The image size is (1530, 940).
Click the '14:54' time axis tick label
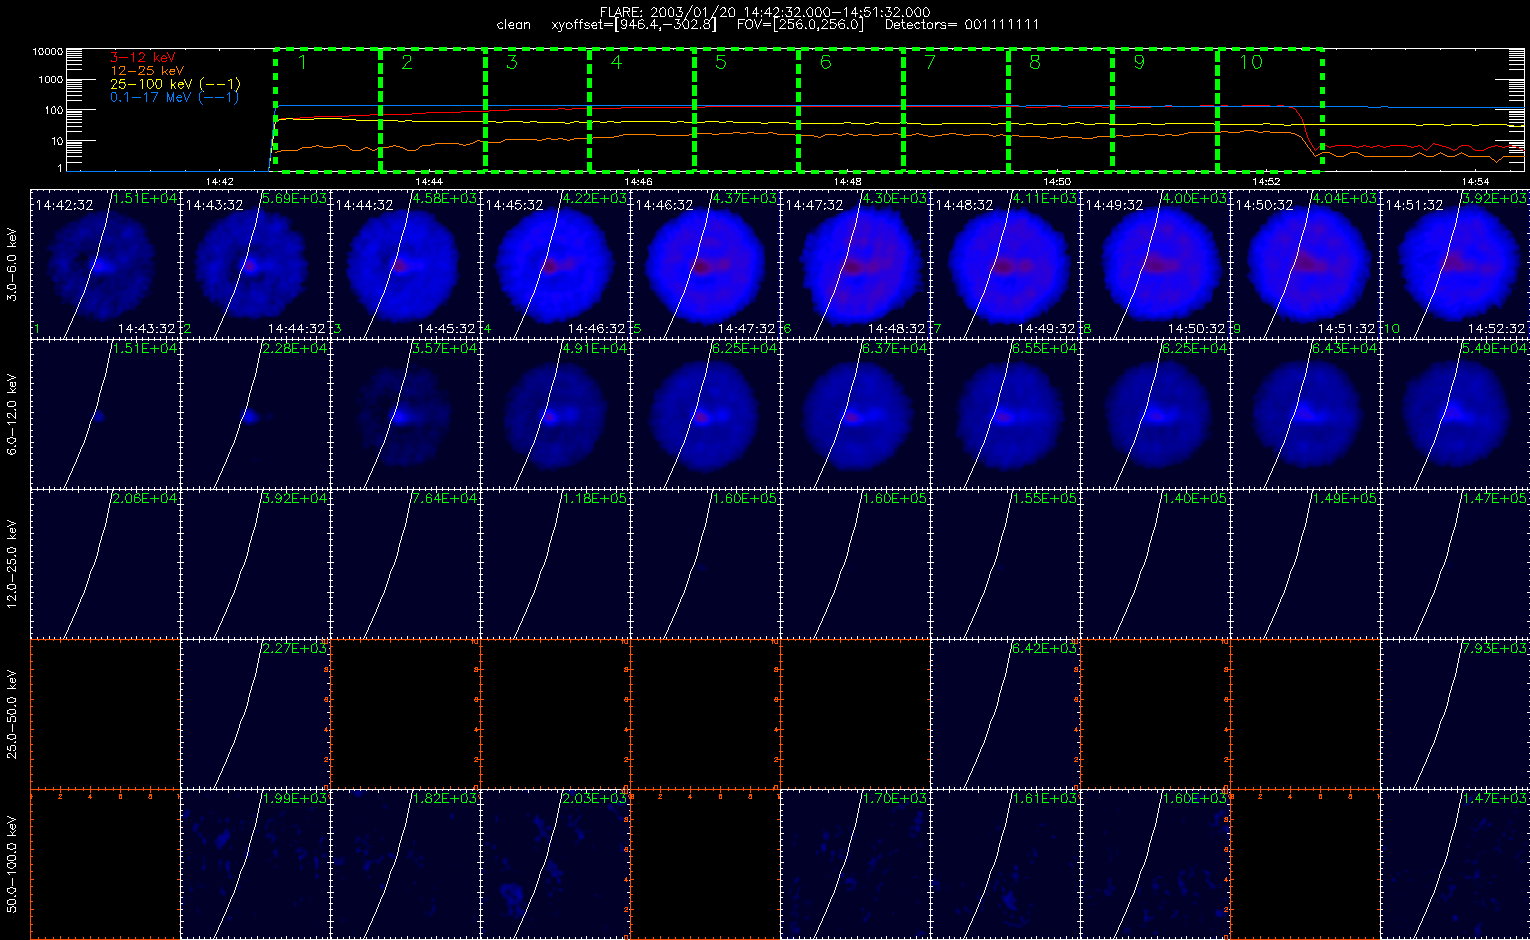pyautogui.click(x=1476, y=181)
